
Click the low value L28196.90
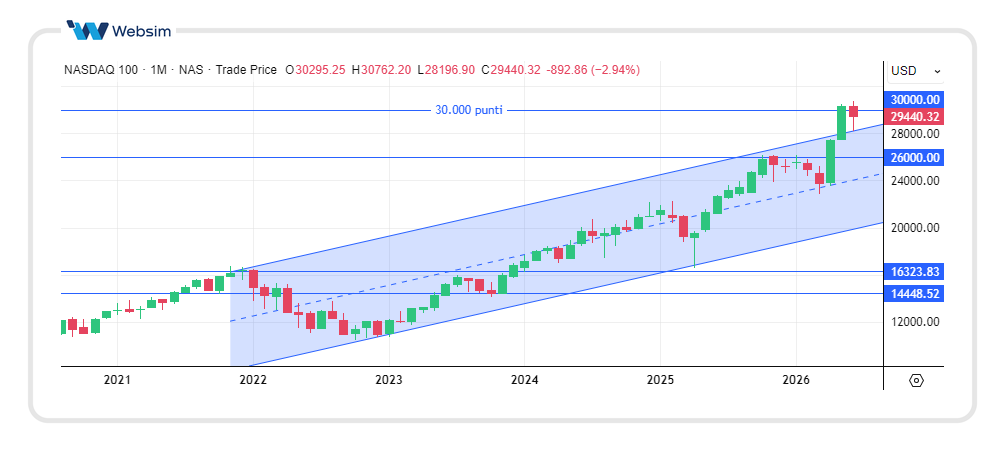[x=446, y=70]
